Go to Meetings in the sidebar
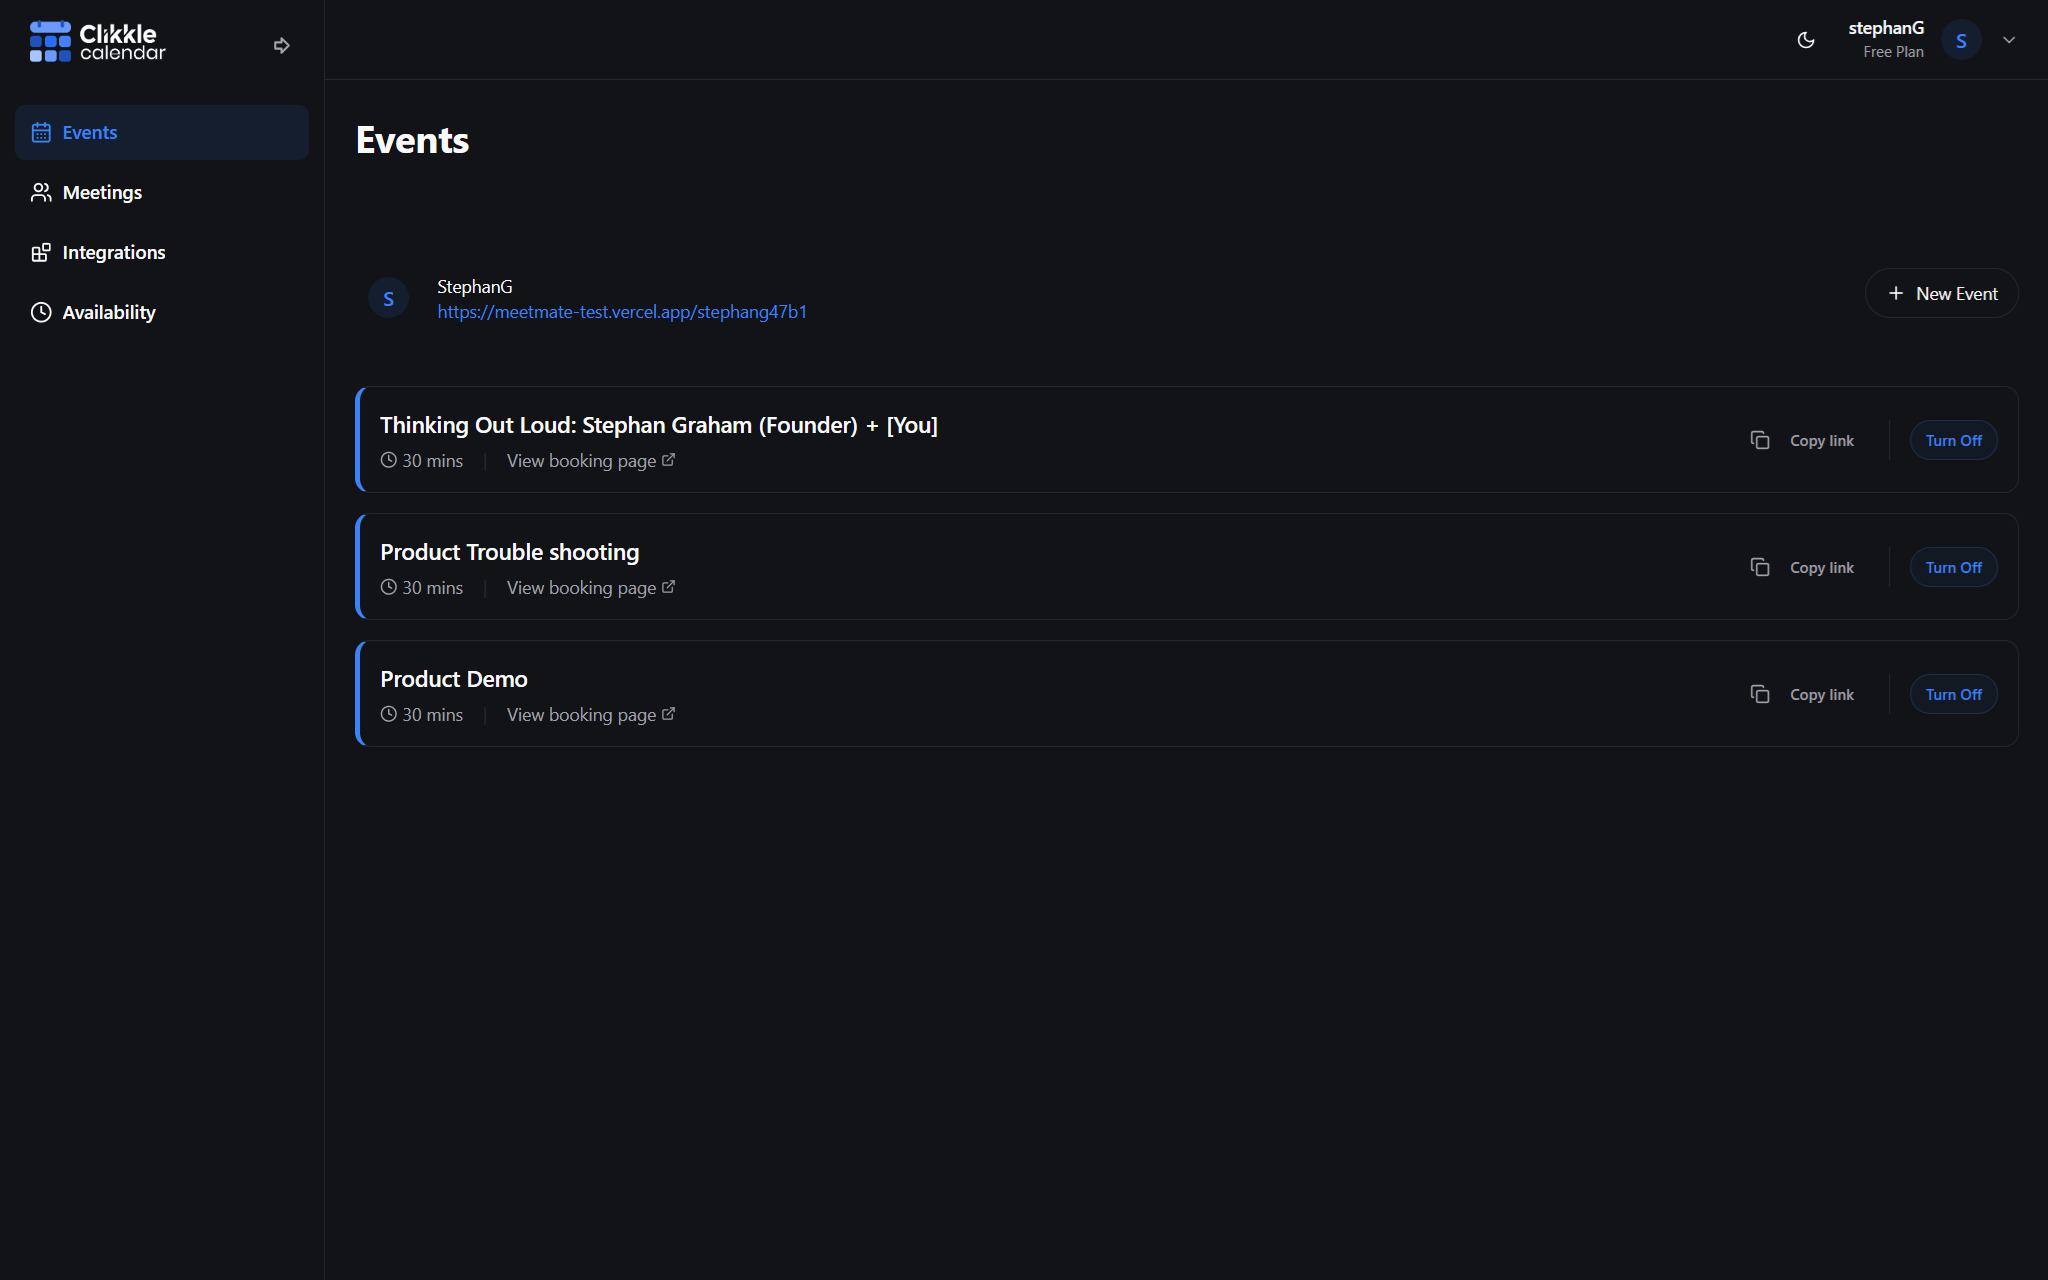Viewport: 2048px width, 1280px height. pyautogui.click(x=102, y=192)
